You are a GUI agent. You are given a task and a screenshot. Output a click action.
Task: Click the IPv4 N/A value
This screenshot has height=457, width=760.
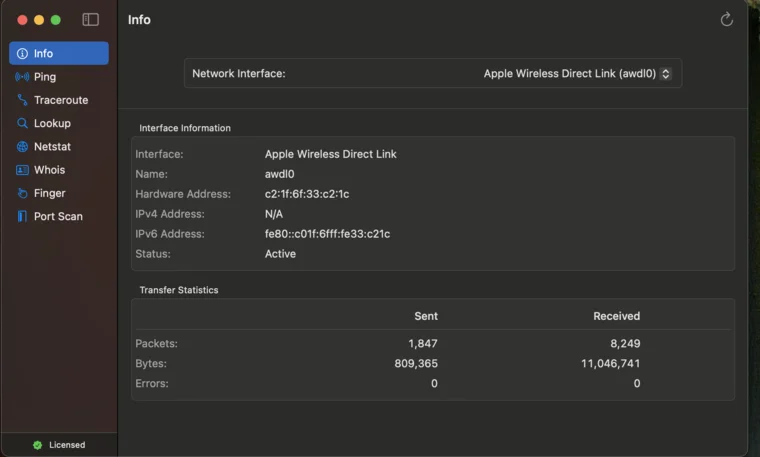click(274, 214)
